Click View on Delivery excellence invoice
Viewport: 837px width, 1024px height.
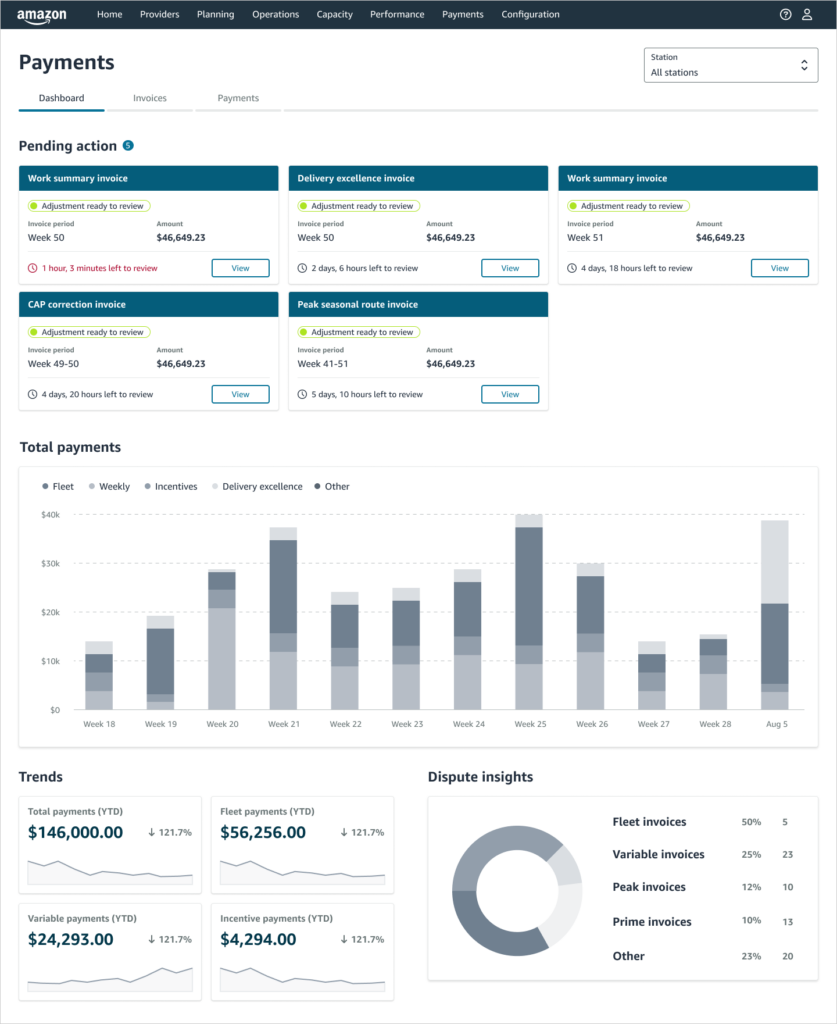click(x=510, y=268)
